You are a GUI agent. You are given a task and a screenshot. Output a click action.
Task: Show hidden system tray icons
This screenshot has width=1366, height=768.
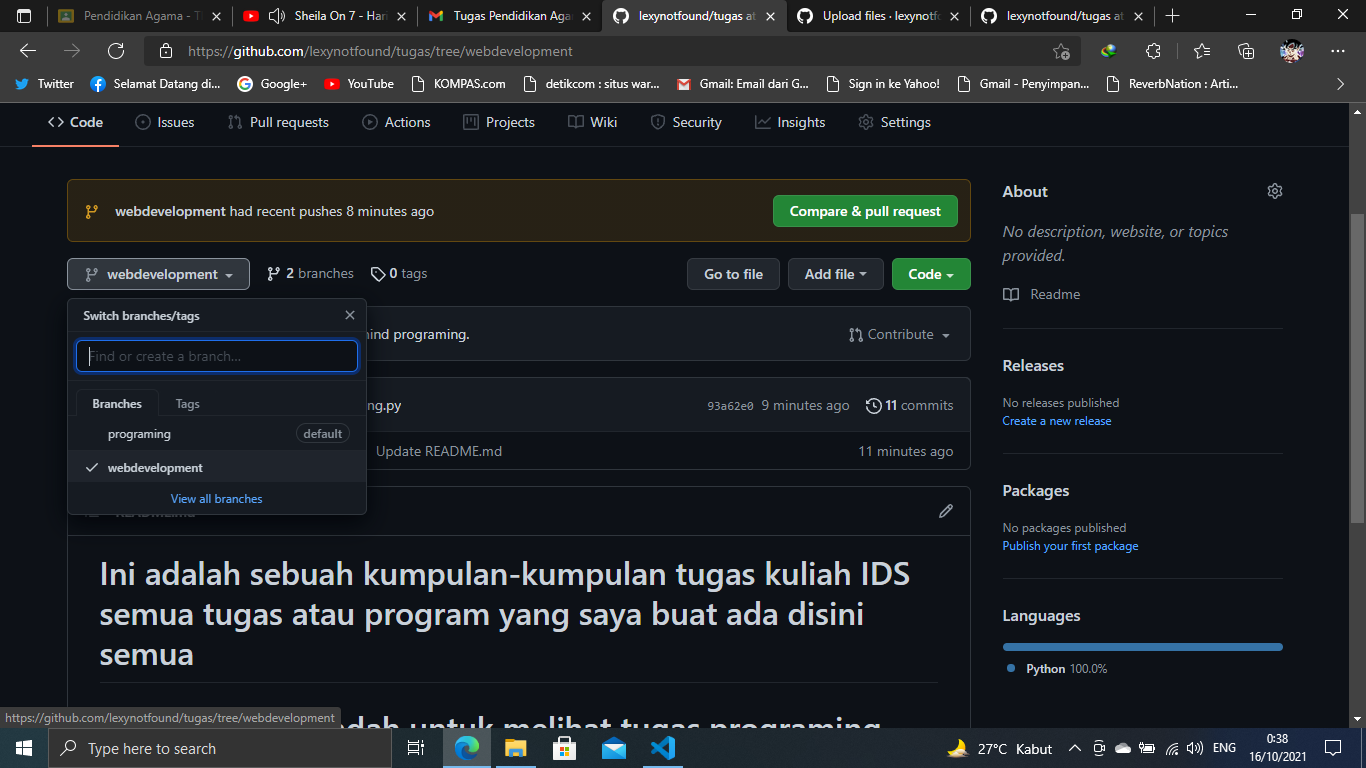[1075, 748]
